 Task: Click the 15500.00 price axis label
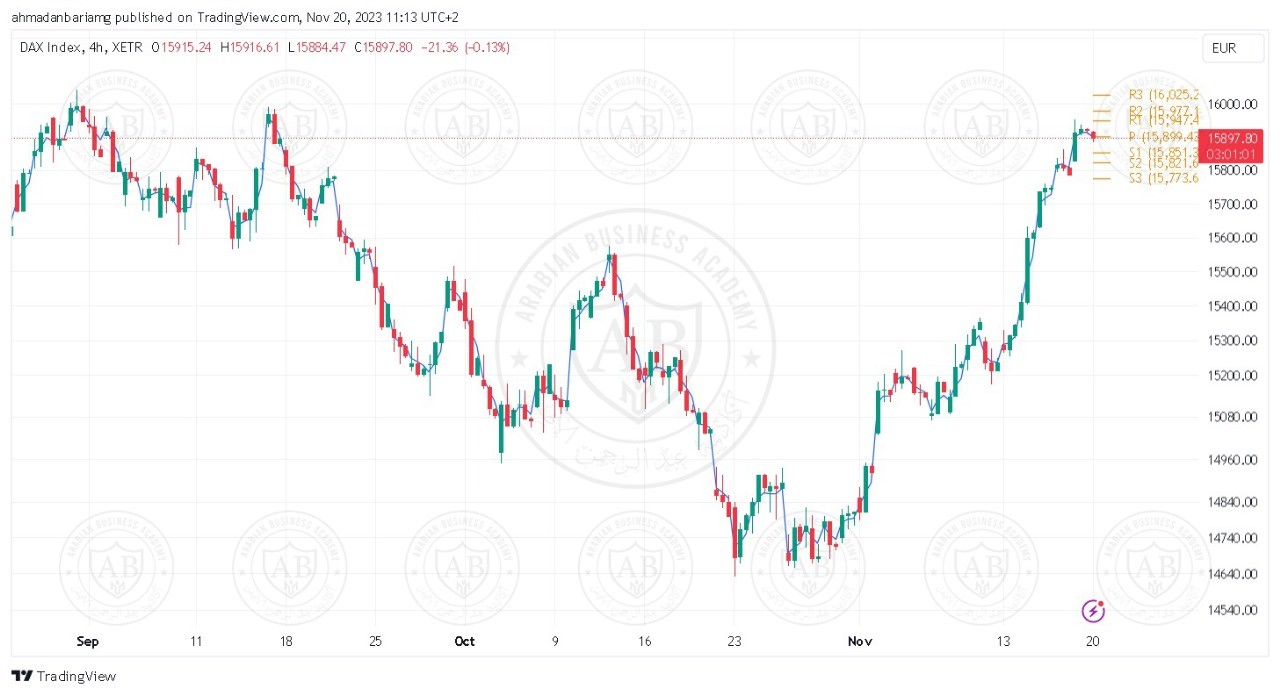[1232, 272]
